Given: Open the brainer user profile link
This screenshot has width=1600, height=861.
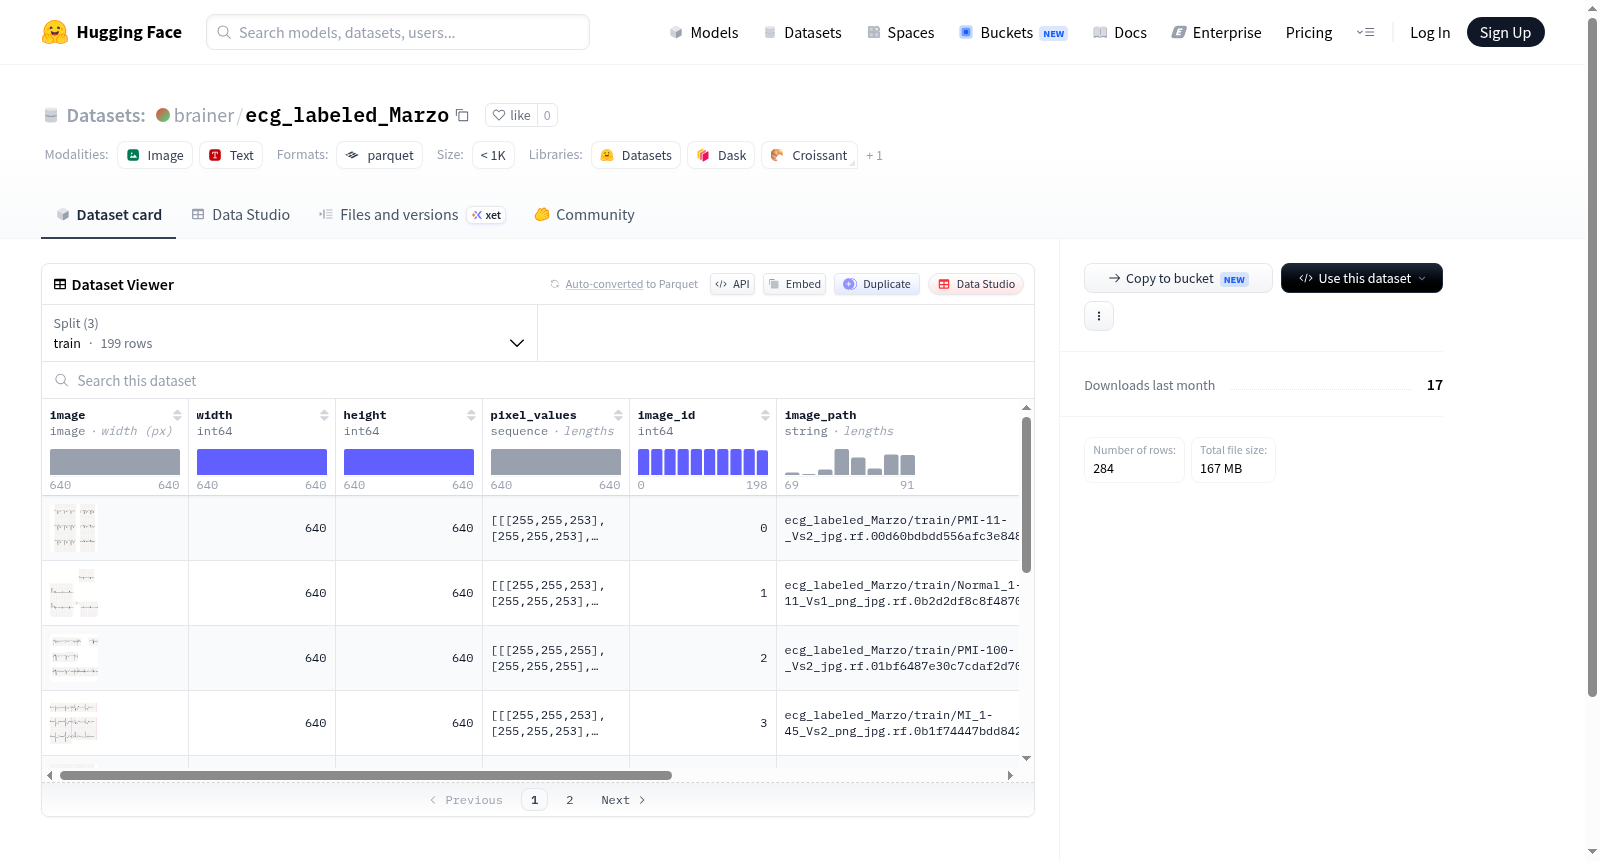Looking at the screenshot, I should coord(204,115).
